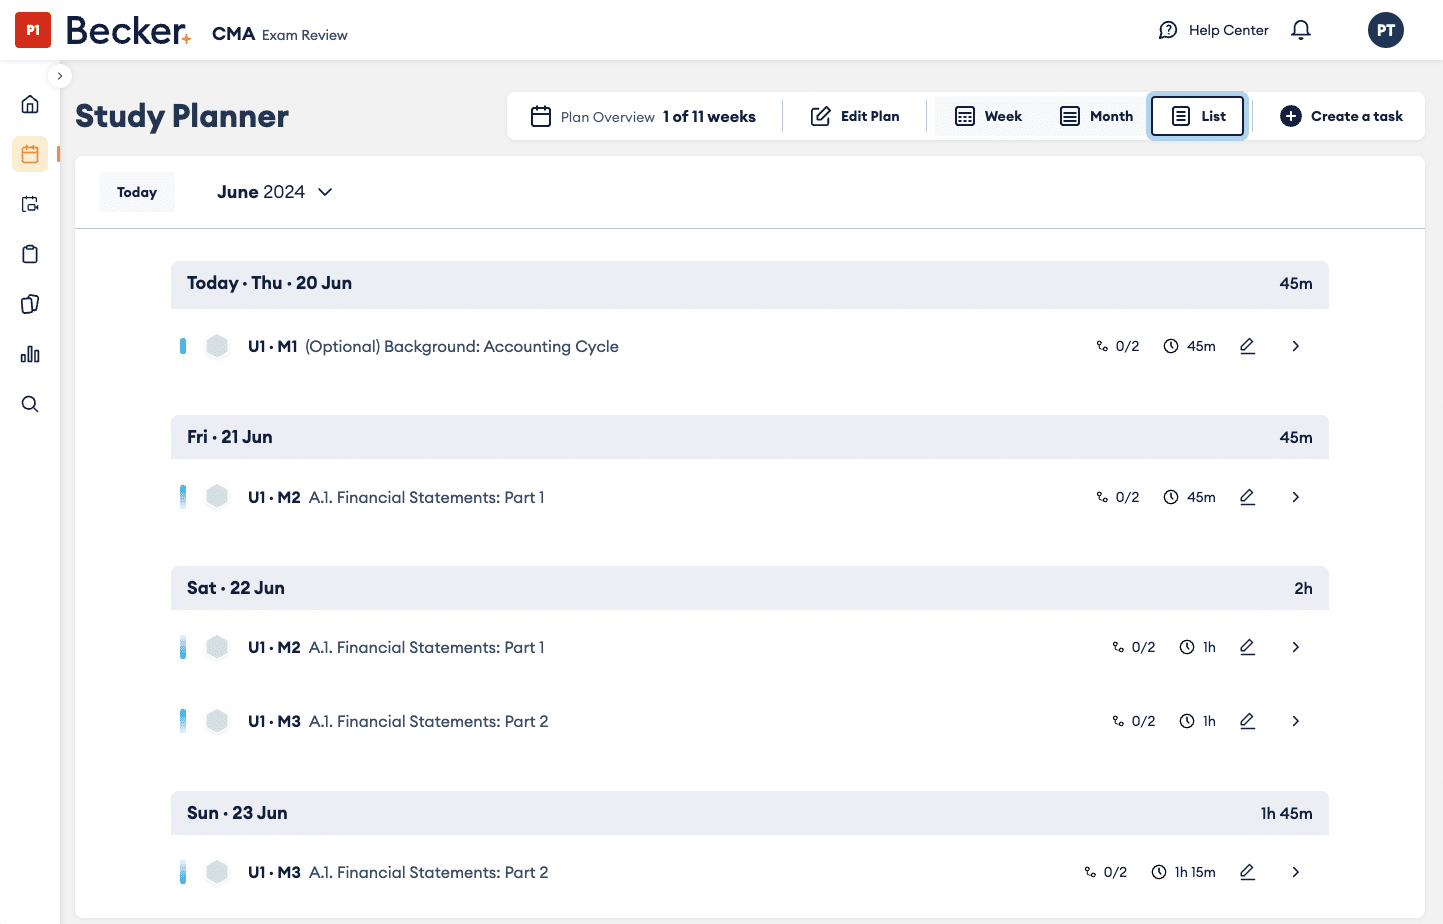Open the Home sidebar icon
This screenshot has height=924, width=1443.
[30, 103]
